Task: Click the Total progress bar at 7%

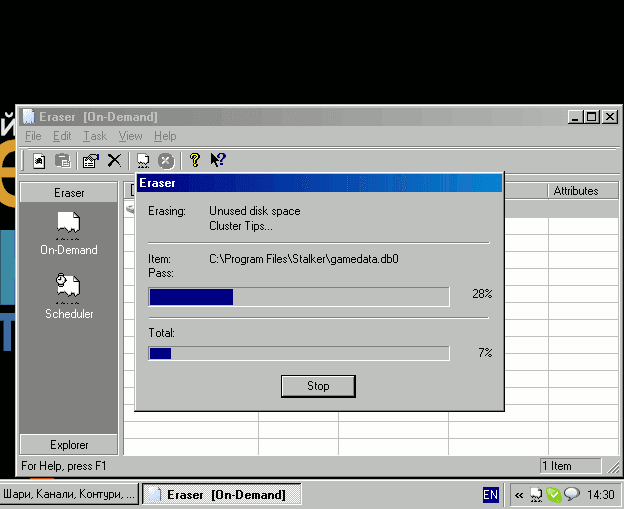Action: pos(299,353)
